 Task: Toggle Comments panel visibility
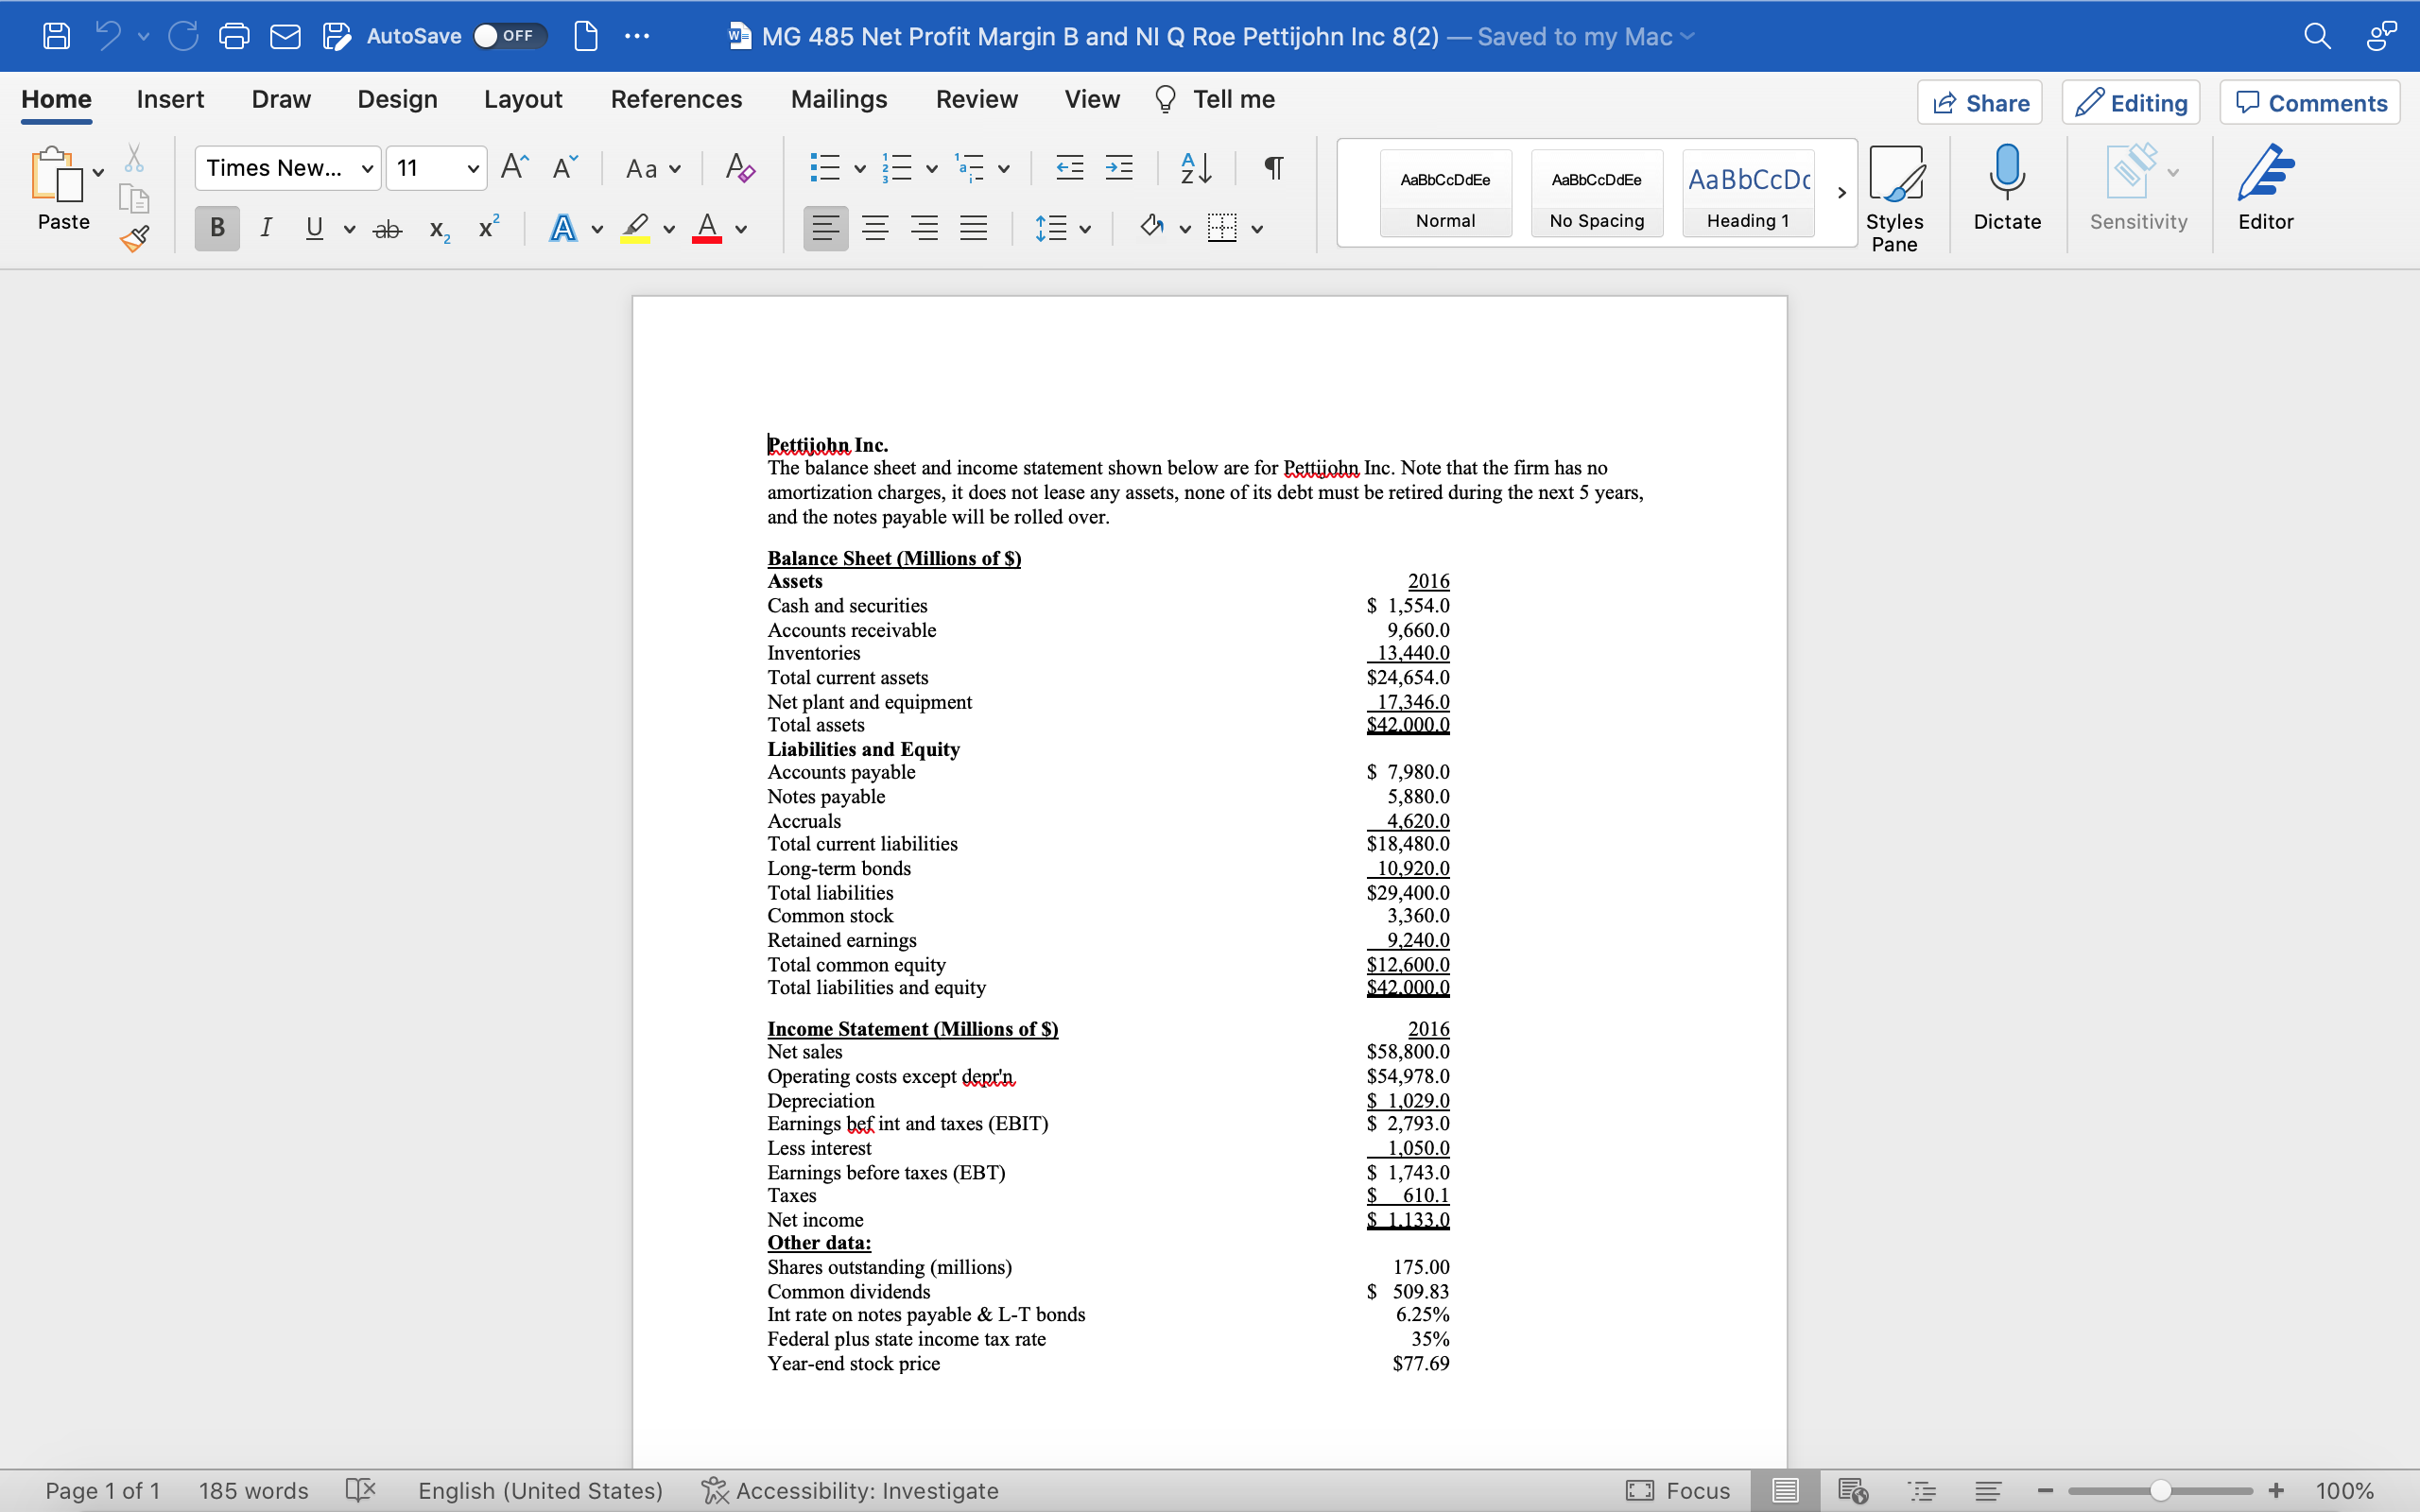pos(2312,99)
